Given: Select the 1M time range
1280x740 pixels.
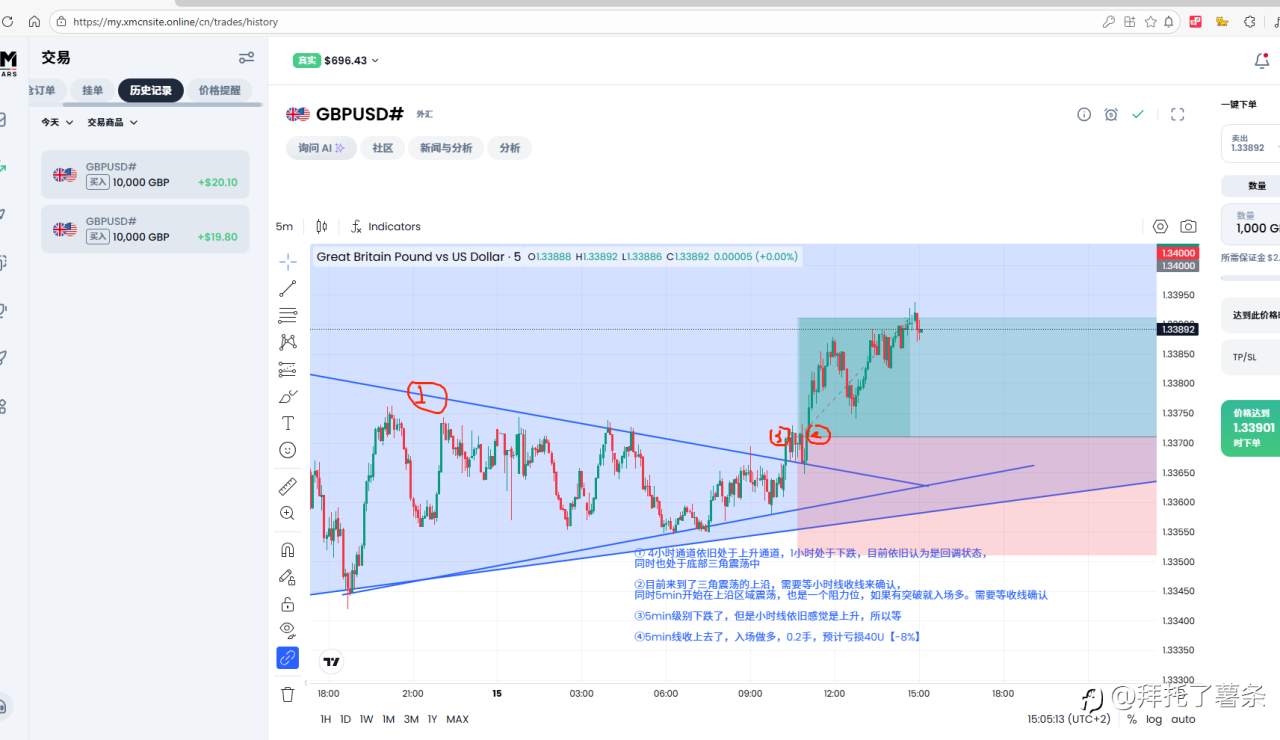Looking at the screenshot, I should 388,719.
